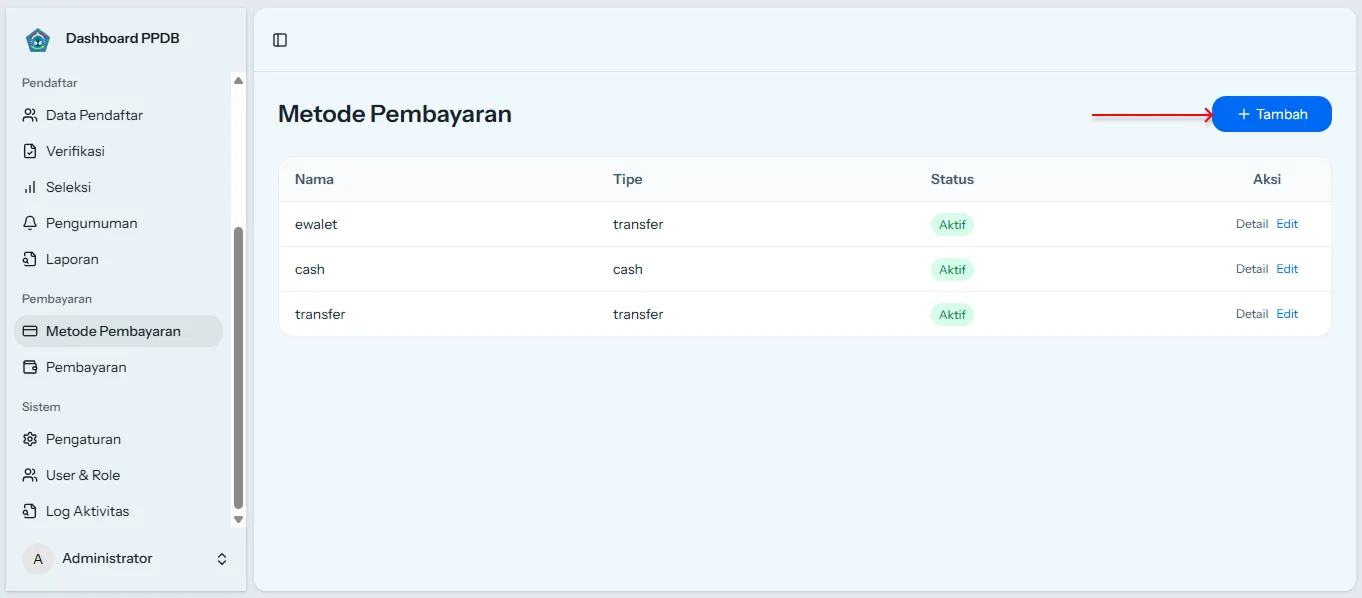Image resolution: width=1362 pixels, height=598 pixels.
Task: Go to Seleksi in sidebar
Action: pyautogui.click(x=118, y=187)
